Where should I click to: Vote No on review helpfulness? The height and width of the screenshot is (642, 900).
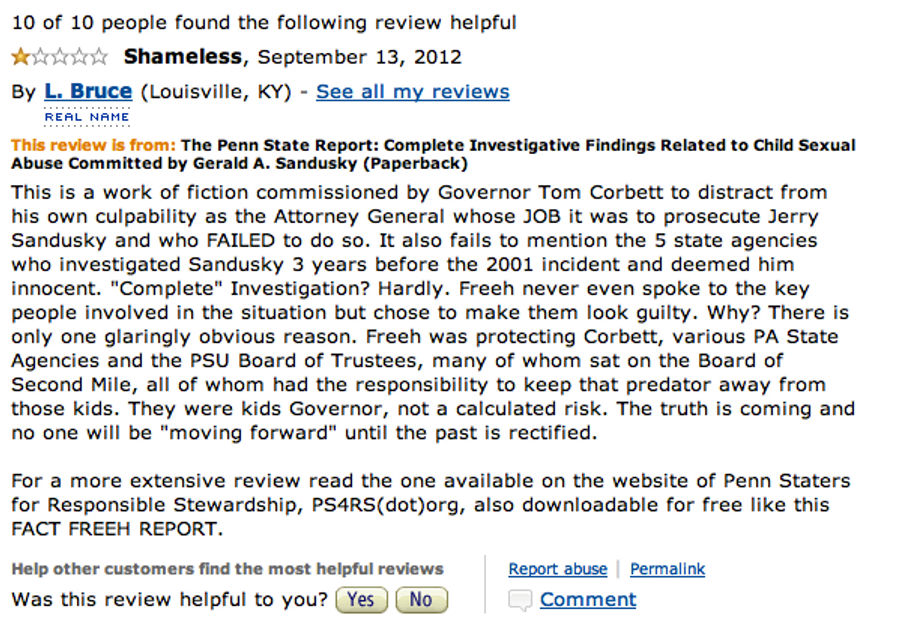[x=421, y=600]
